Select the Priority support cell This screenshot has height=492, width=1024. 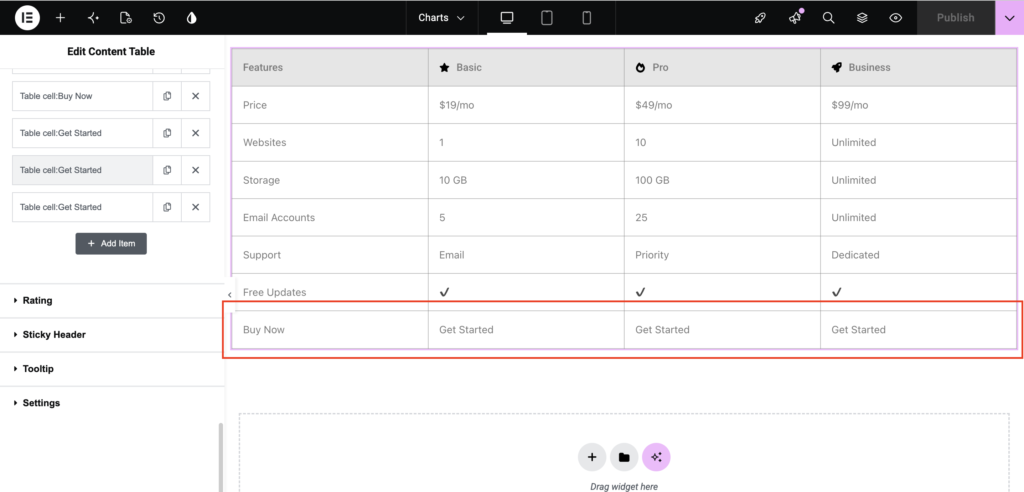coord(722,255)
